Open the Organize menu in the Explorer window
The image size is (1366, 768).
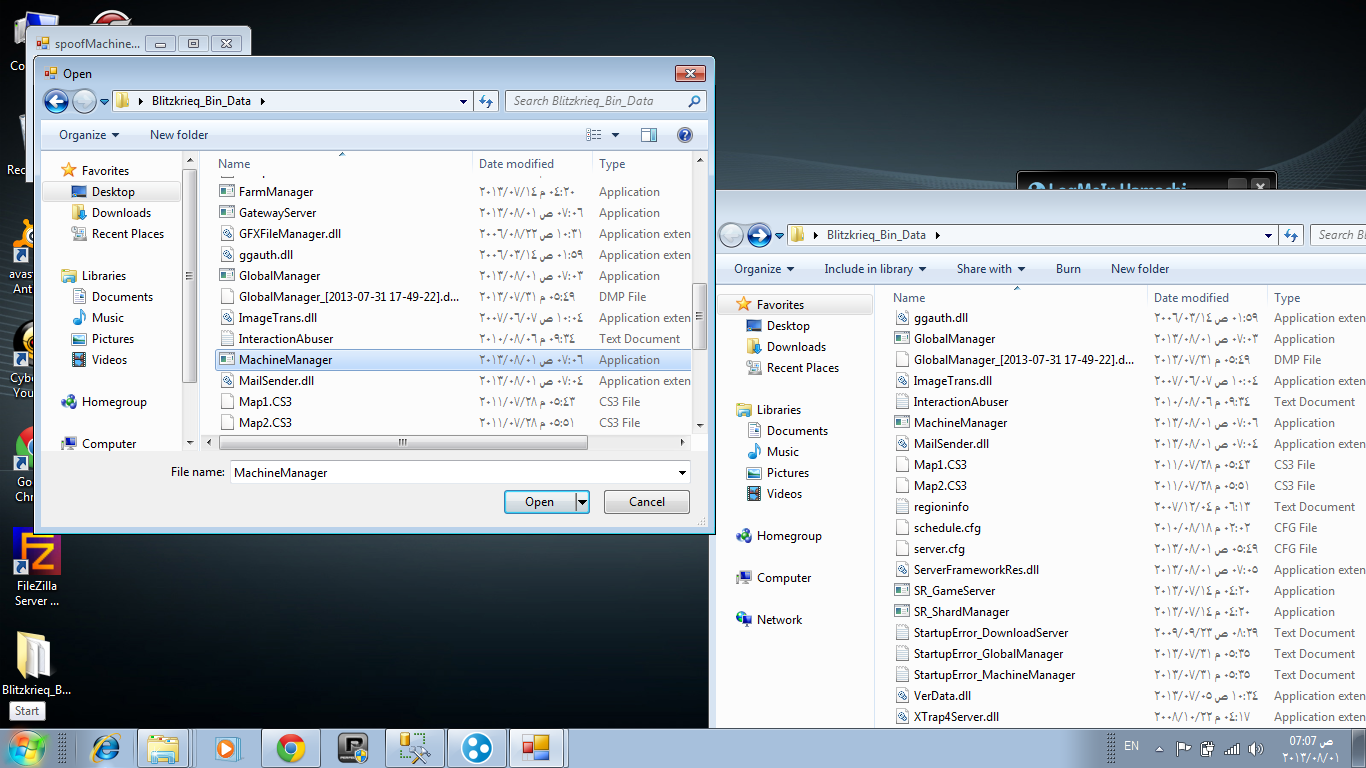[764, 269]
